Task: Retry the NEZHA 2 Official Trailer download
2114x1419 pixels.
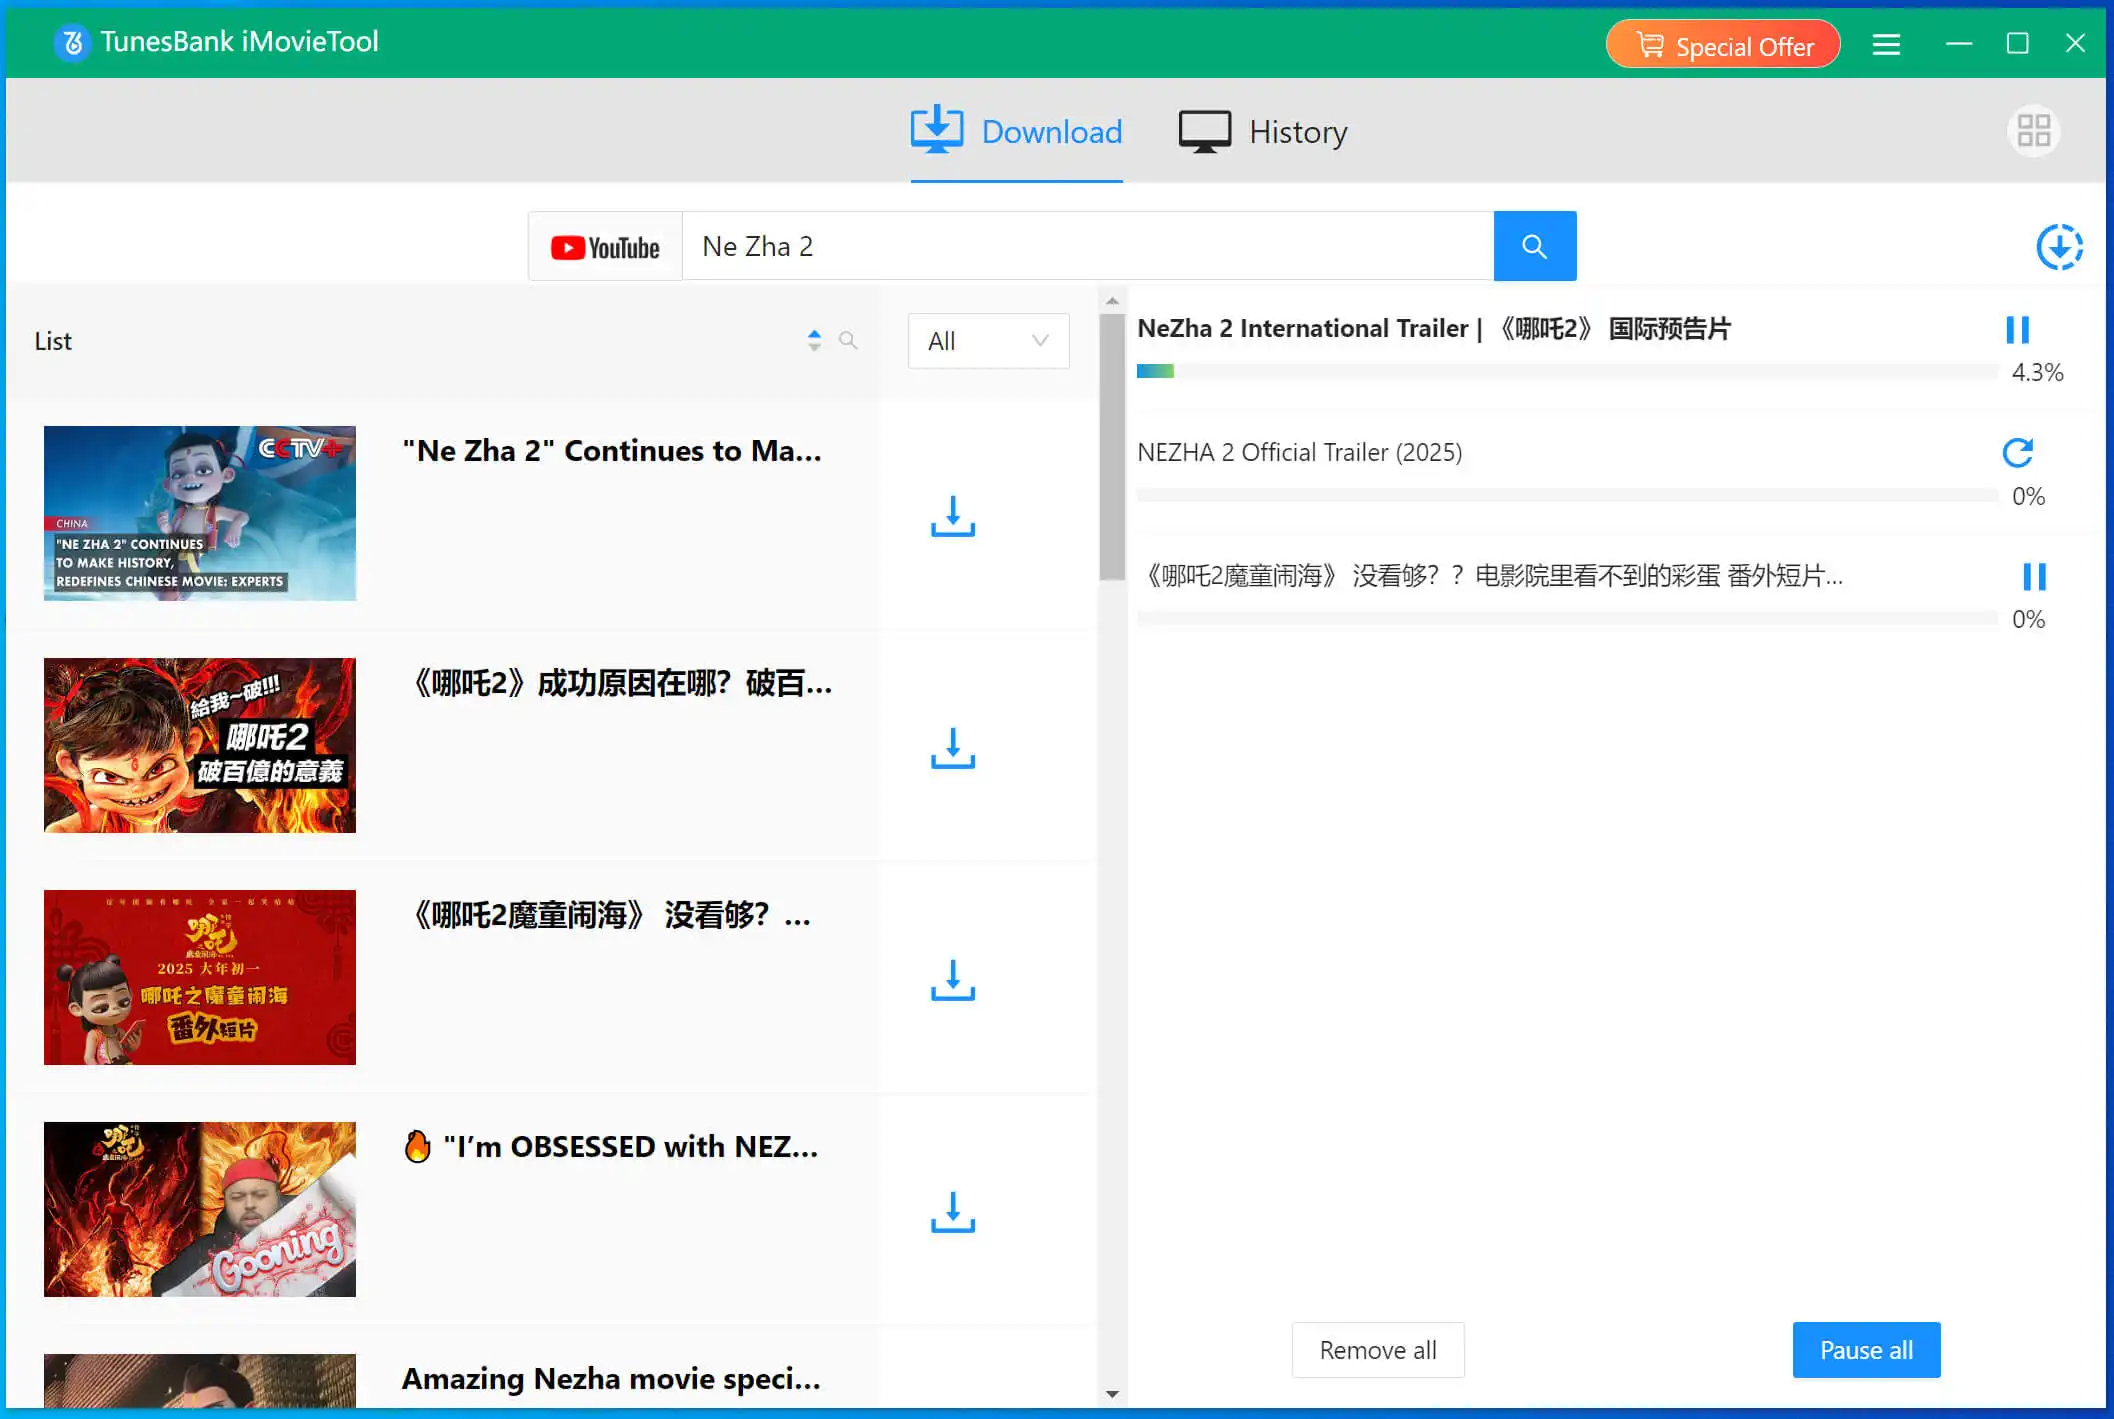Action: tap(2017, 453)
